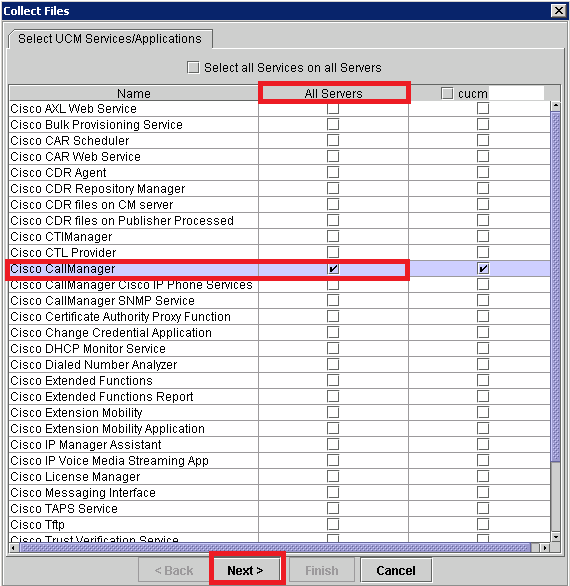This screenshot has height=586, width=570.
Task: Click the horizontal scrollbar left arrow
Action: [14, 548]
